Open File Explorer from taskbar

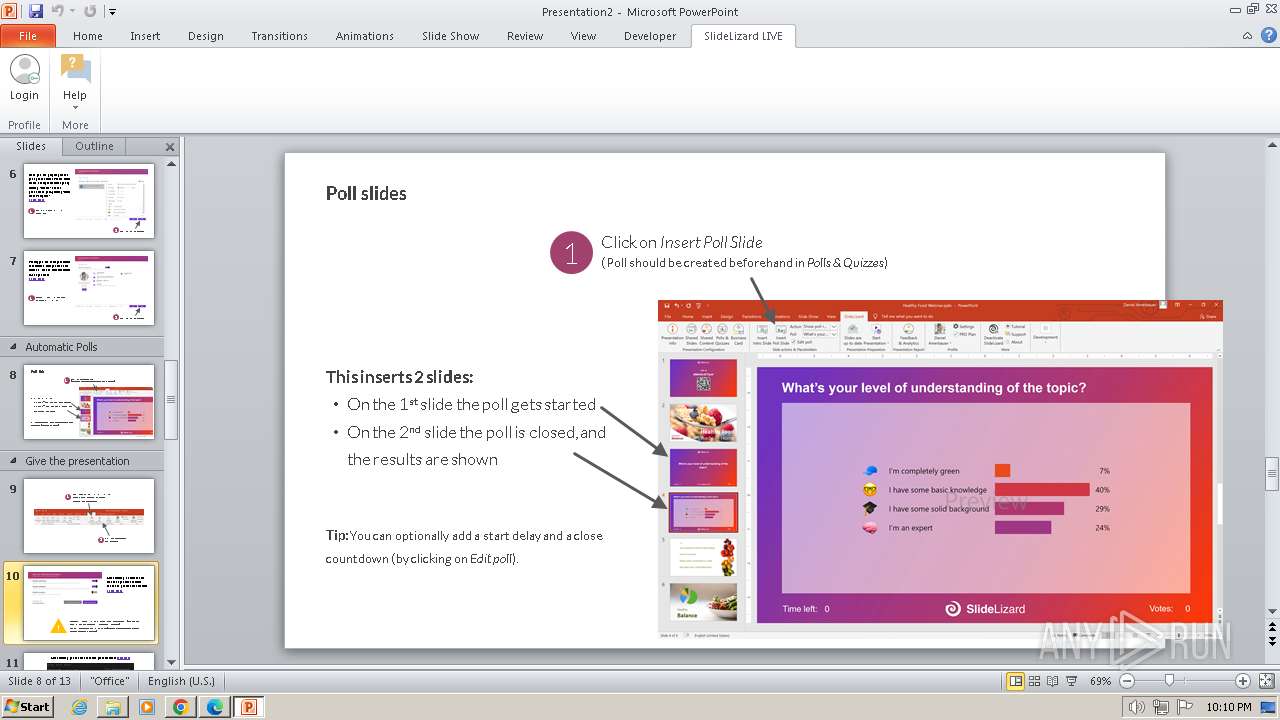[113, 707]
